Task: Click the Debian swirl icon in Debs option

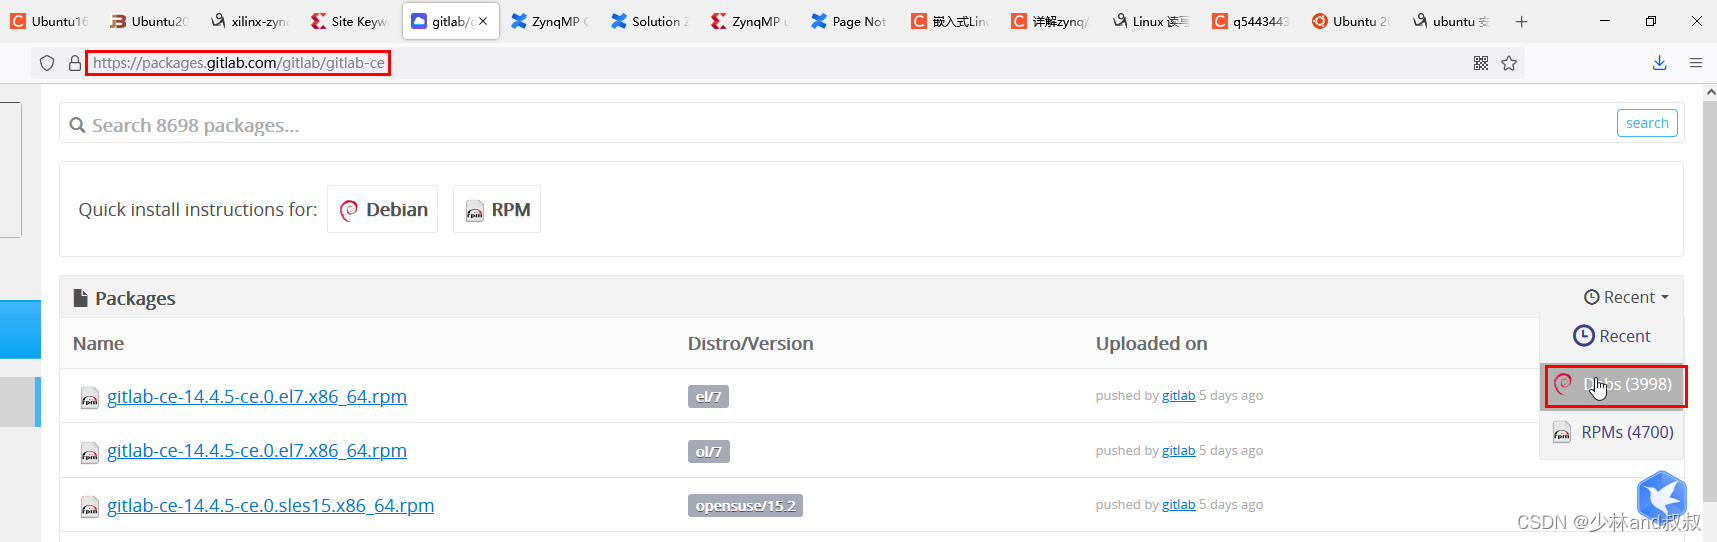Action: [x=1563, y=384]
